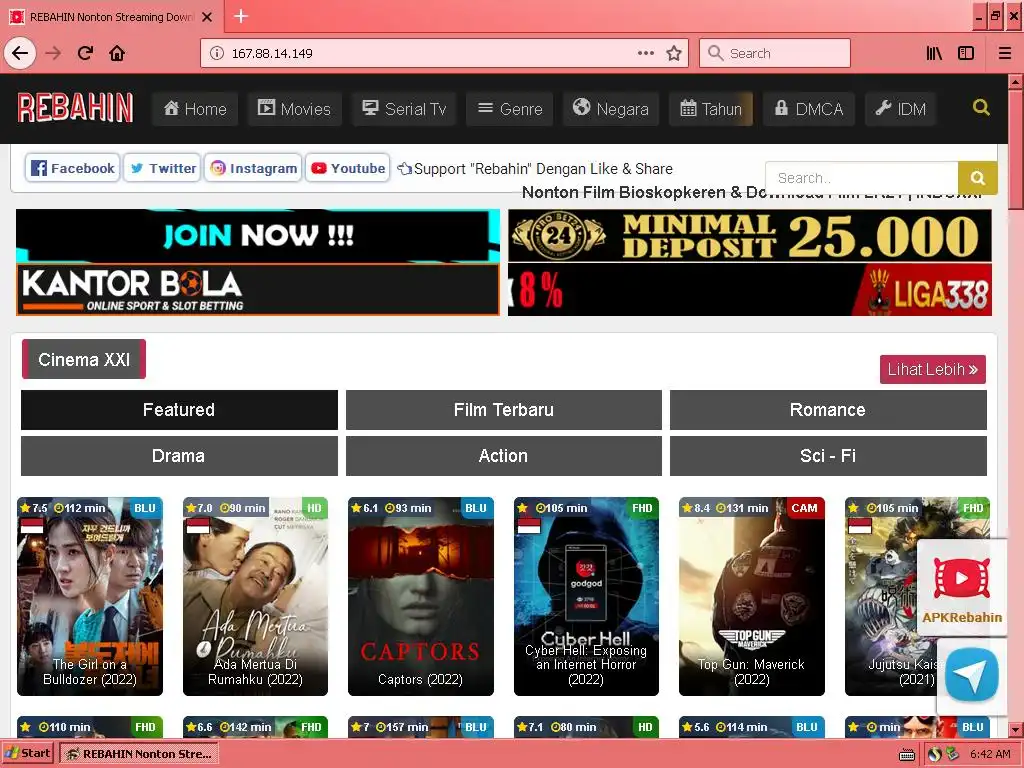Bookmark this page with the star icon

(674, 53)
